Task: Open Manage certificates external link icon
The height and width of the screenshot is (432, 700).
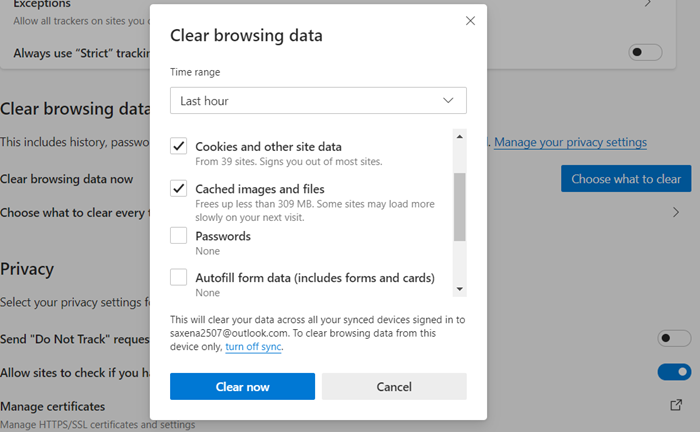Action: [x=676, y=406]
